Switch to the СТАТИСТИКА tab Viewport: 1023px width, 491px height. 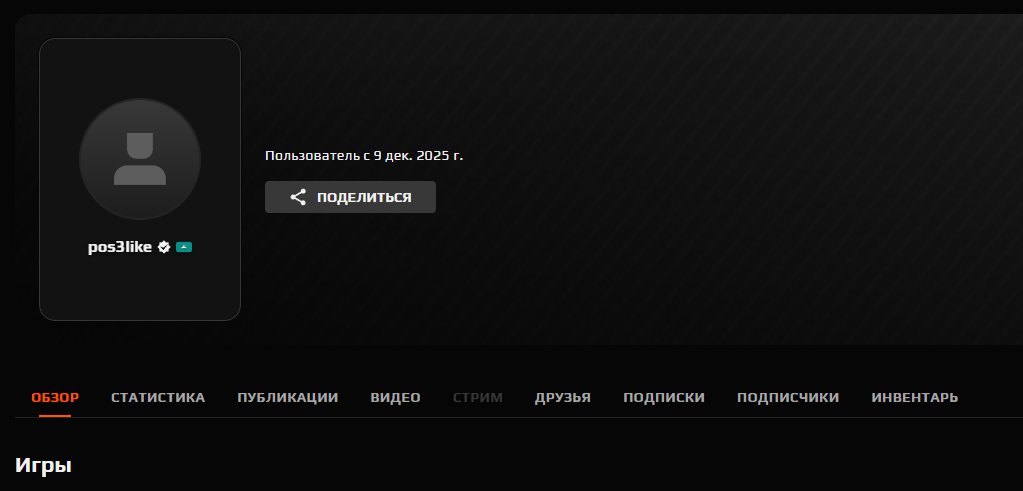(158, 398)
